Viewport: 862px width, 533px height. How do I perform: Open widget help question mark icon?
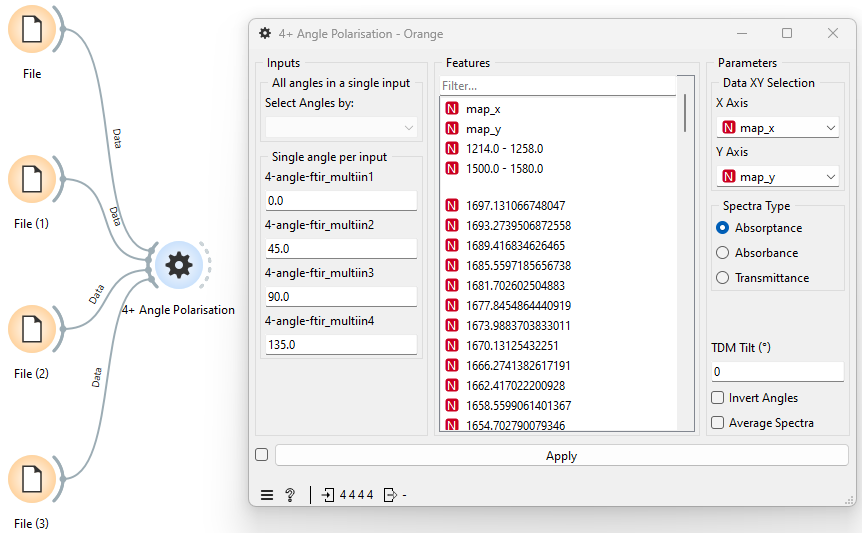point(290,495)
